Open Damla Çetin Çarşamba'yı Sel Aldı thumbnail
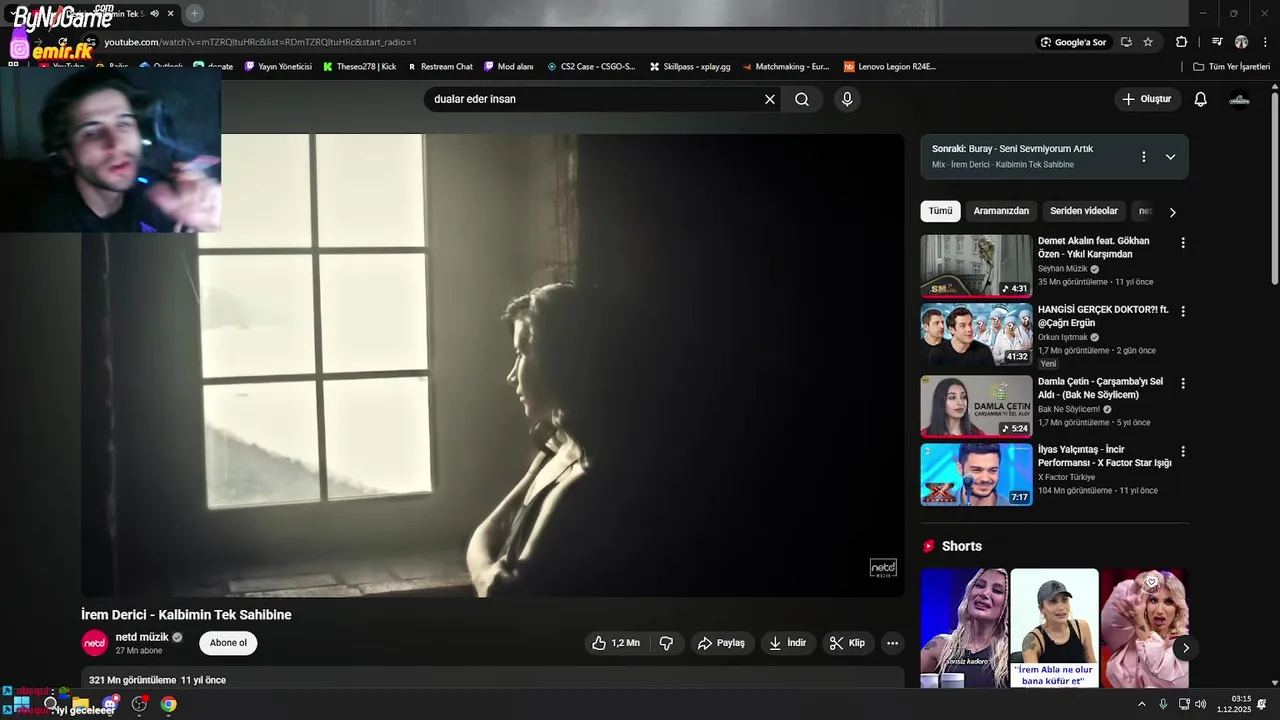 (x=976, y=406)
